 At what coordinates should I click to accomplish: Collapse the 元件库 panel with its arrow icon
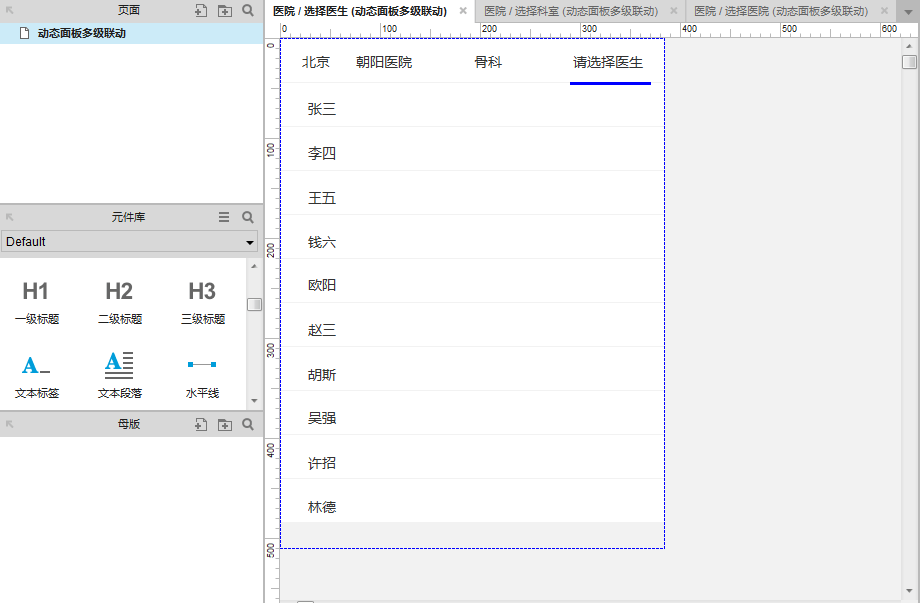tap(9, 216)
